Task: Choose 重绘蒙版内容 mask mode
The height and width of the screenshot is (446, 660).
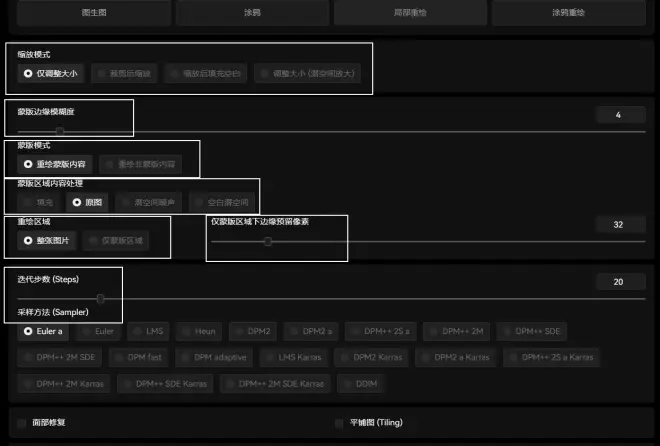Action: point(54,163)
